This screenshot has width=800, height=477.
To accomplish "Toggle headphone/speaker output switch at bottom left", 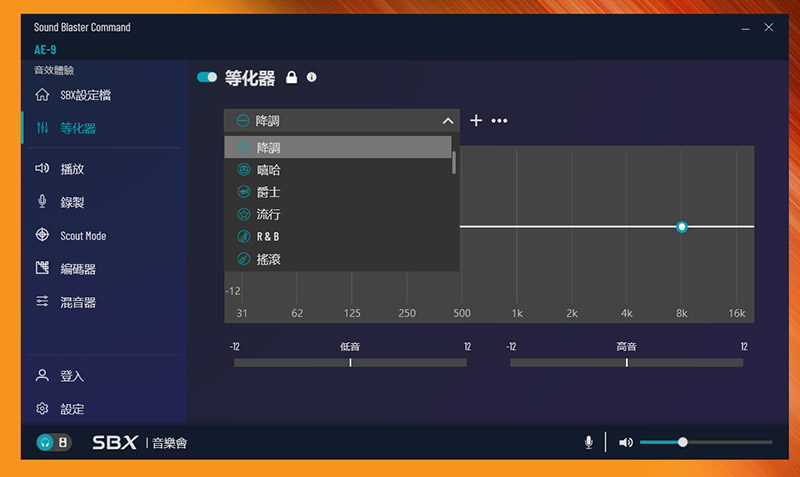I will tap(51, 442).
